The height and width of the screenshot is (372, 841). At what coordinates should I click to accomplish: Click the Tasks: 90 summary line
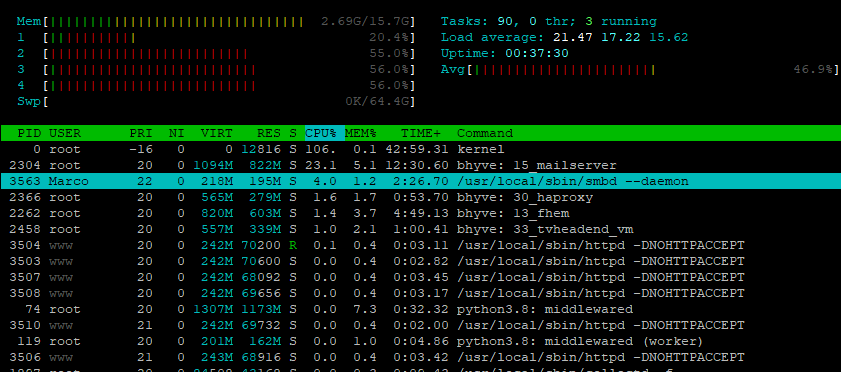pyautogui.click(x=549, y=21)
